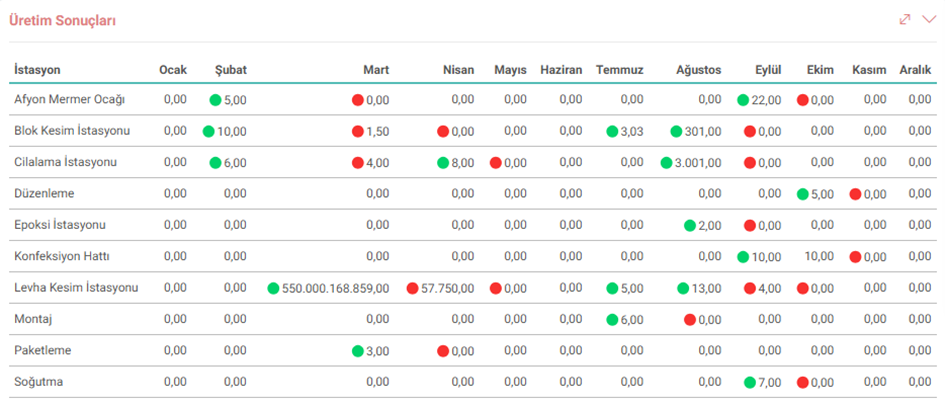The image size is (945, 406).
Task: Select the Paketleme row label
Action: click(43, 351)
